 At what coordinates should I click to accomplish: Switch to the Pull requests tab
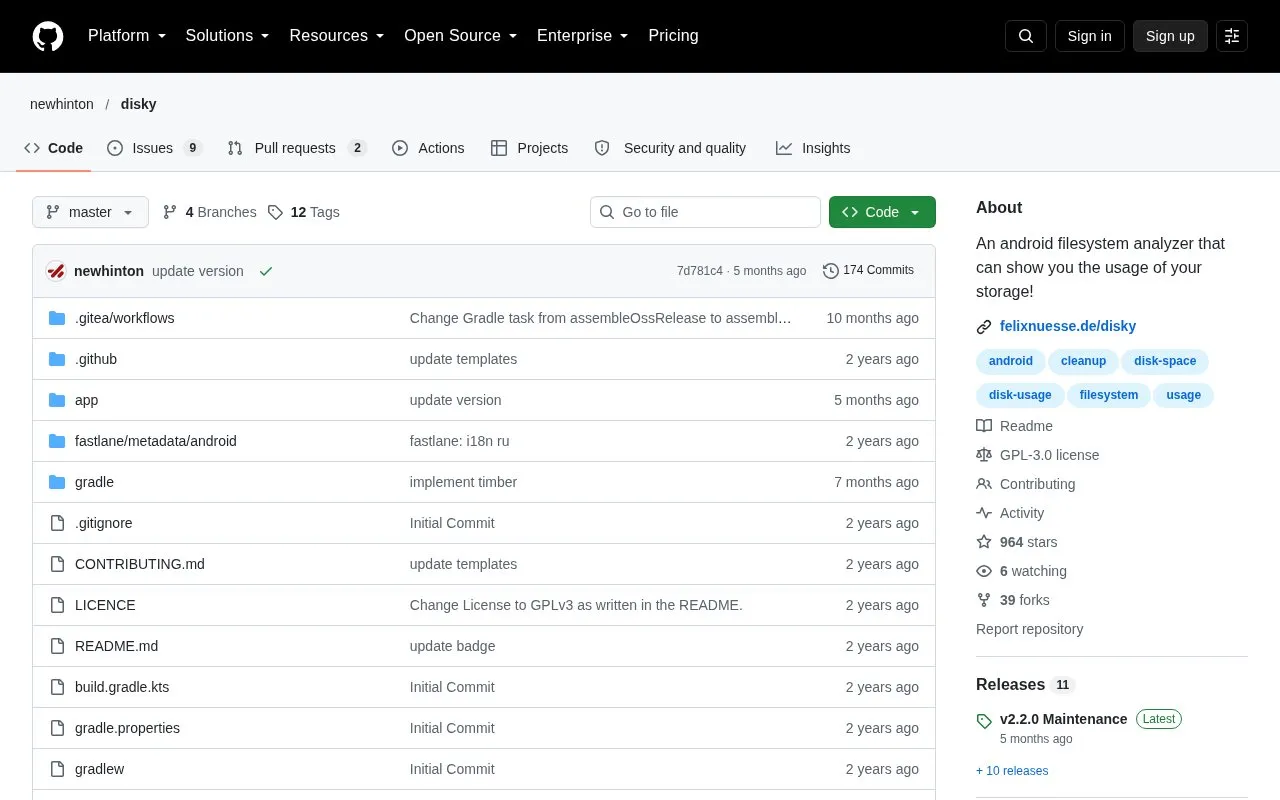point(297,148)
